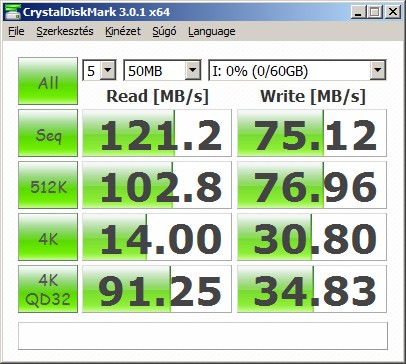Maximize the CrystalDiskMark window
406x364 pixels.
tap(375, 12)
